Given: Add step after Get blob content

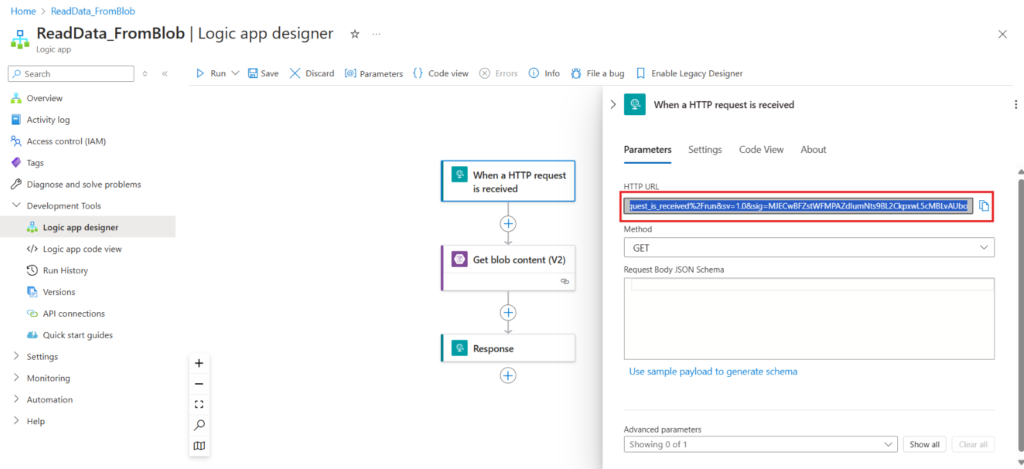Looking at the screenshot, I should pyautogui.click(x=508, y=312).
